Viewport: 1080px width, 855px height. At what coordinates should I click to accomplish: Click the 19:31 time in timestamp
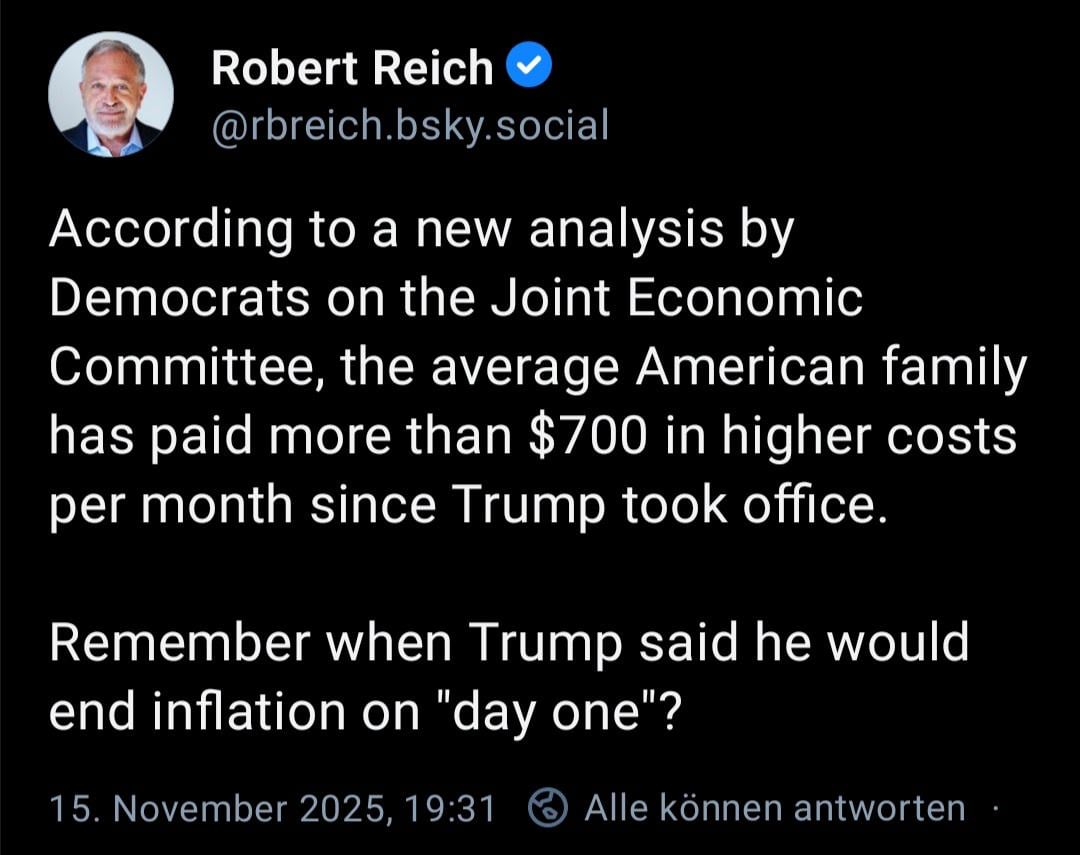click(457, 808)
